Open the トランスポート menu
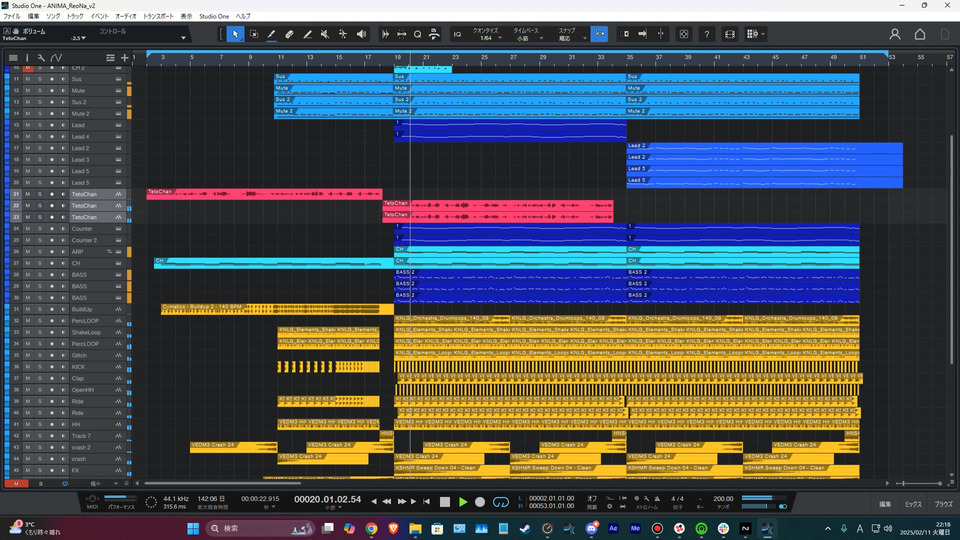The height and width of the screenshot is (540, 960). coord(157,17)
